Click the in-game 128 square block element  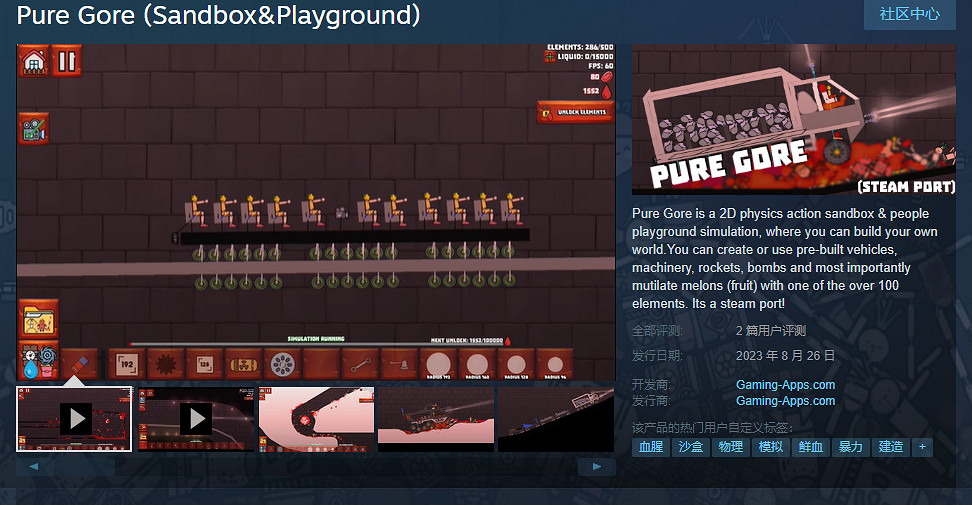(x=205, y=364)
